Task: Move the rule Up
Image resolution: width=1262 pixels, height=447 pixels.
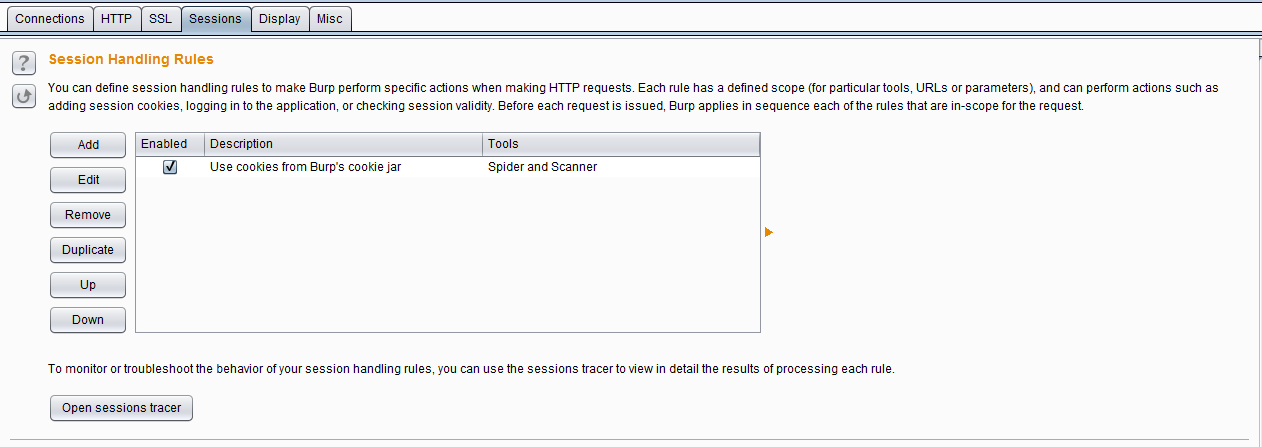Action: [88, 284]
